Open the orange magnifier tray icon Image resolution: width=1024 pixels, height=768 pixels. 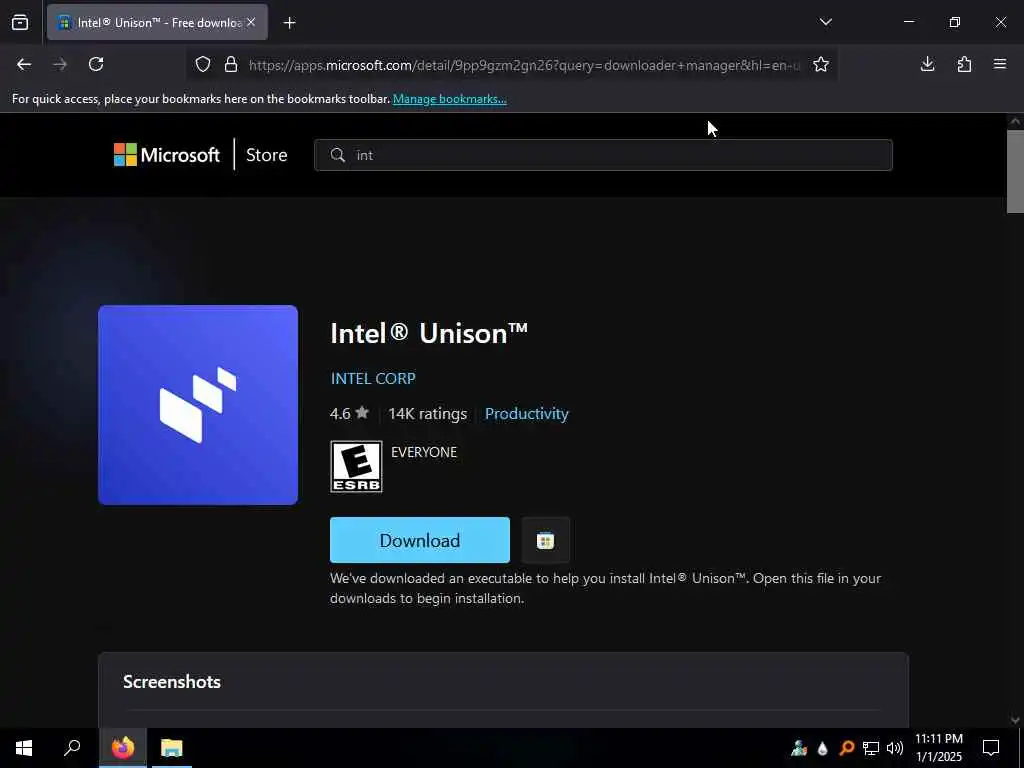click(x=847, y=748)
